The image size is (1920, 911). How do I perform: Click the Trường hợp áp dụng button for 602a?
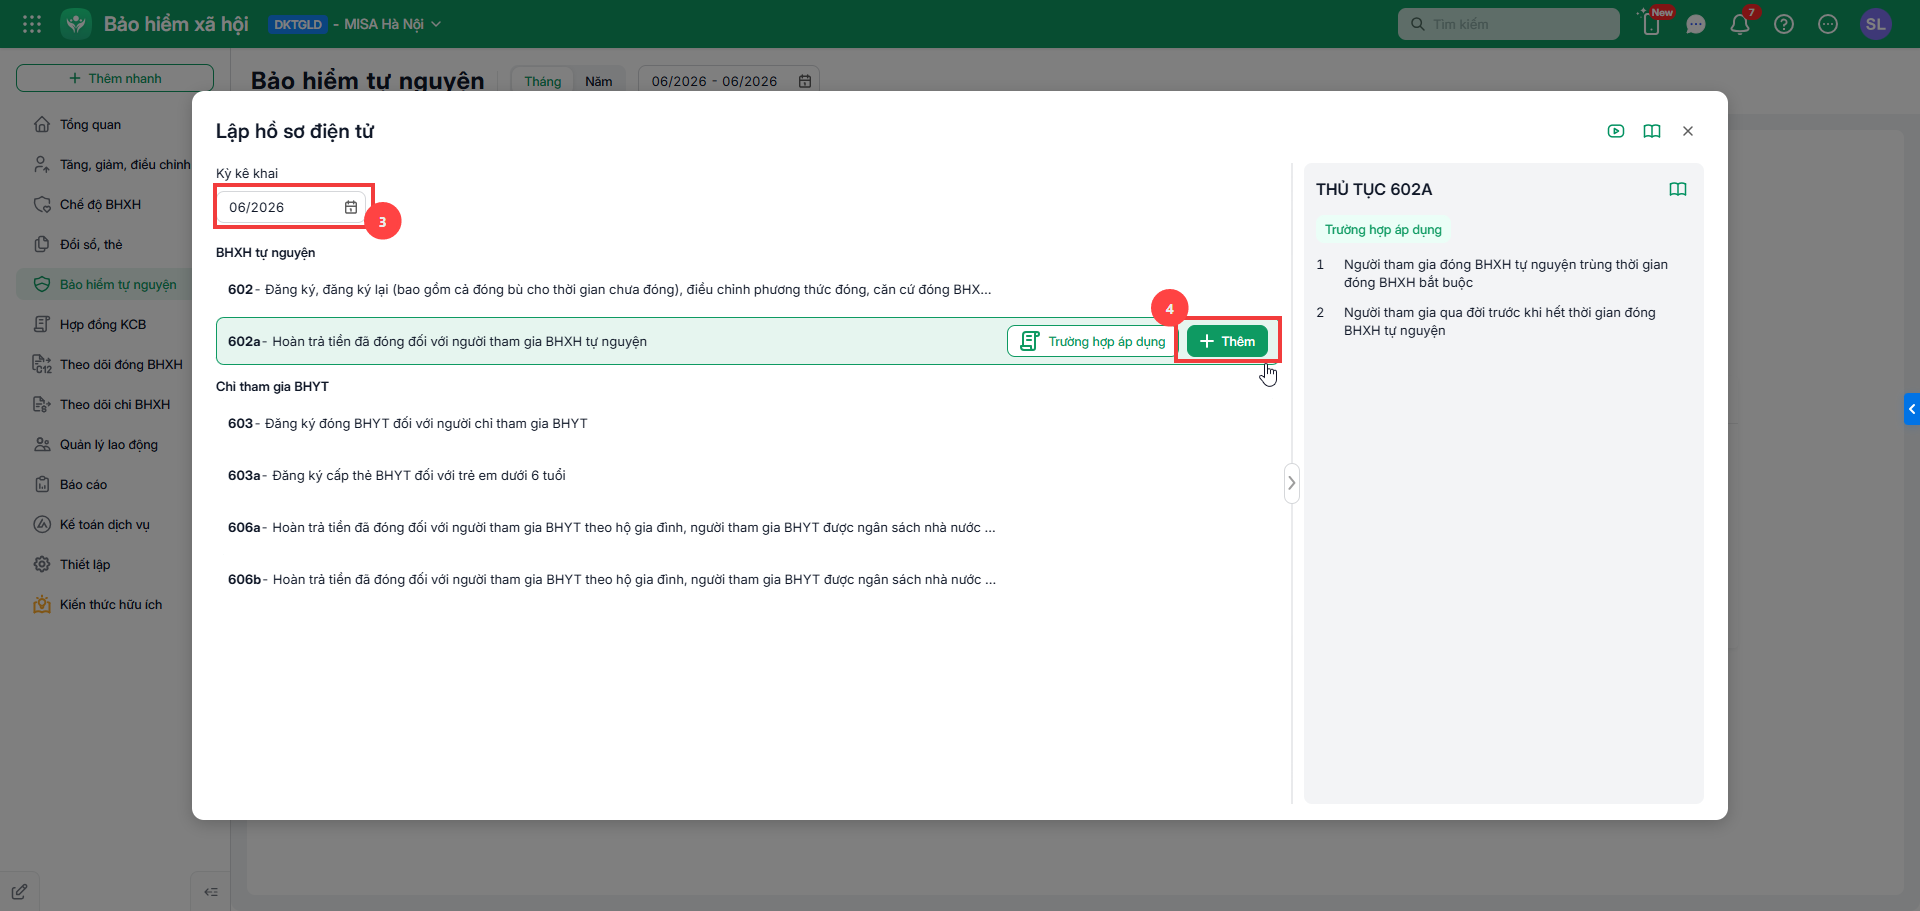[1092, 341]
